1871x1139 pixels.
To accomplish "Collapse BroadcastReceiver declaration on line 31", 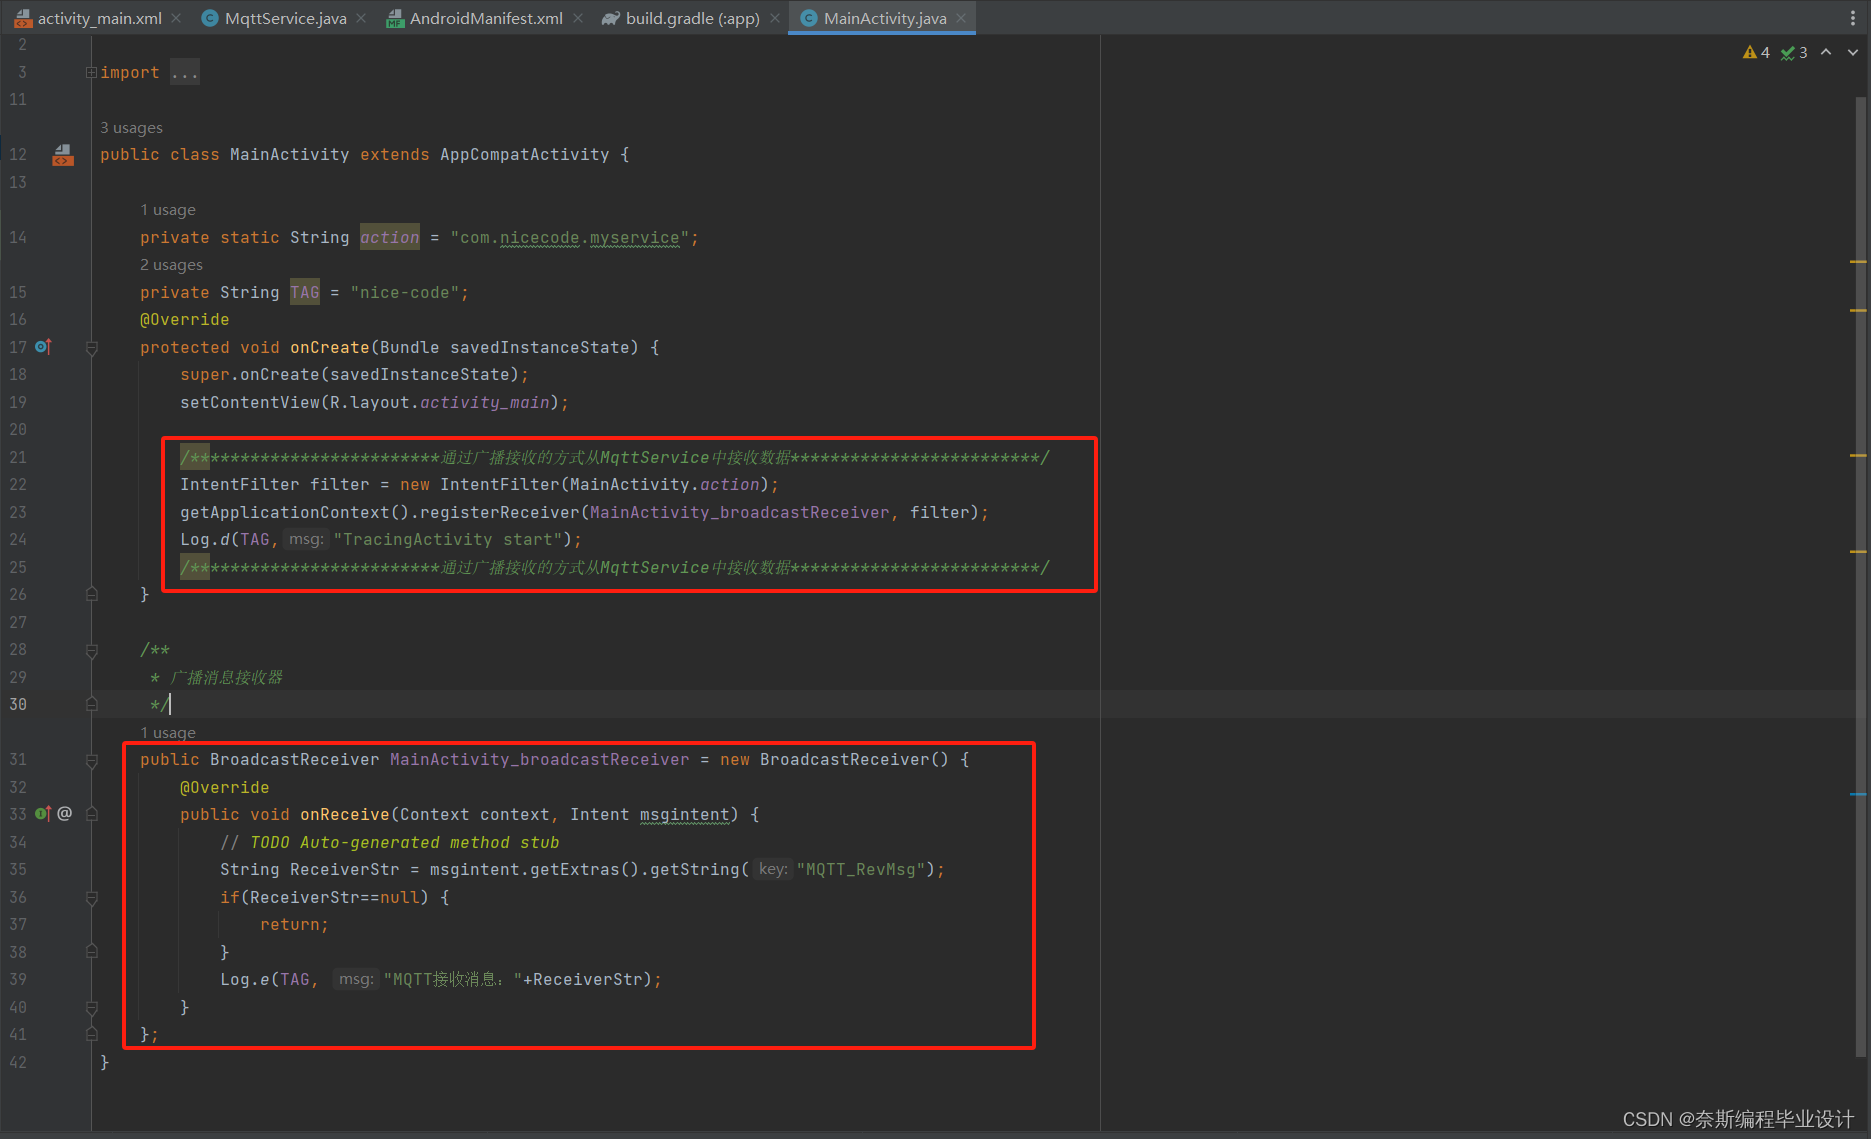I will click(91, 760).
